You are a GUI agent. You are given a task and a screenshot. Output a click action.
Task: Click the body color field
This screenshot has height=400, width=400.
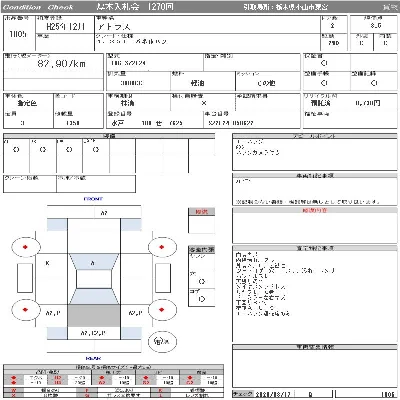pyautogui.click(x=28, y=102)
